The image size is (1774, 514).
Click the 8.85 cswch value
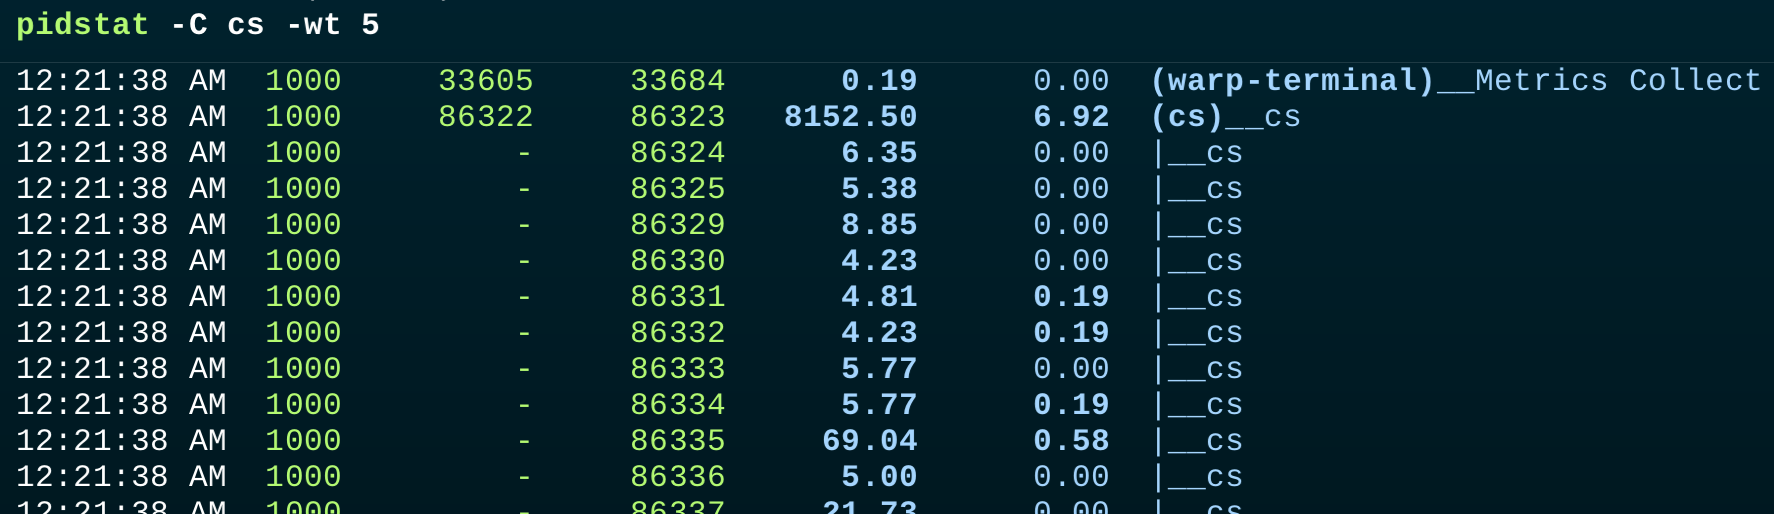point(879,225)
